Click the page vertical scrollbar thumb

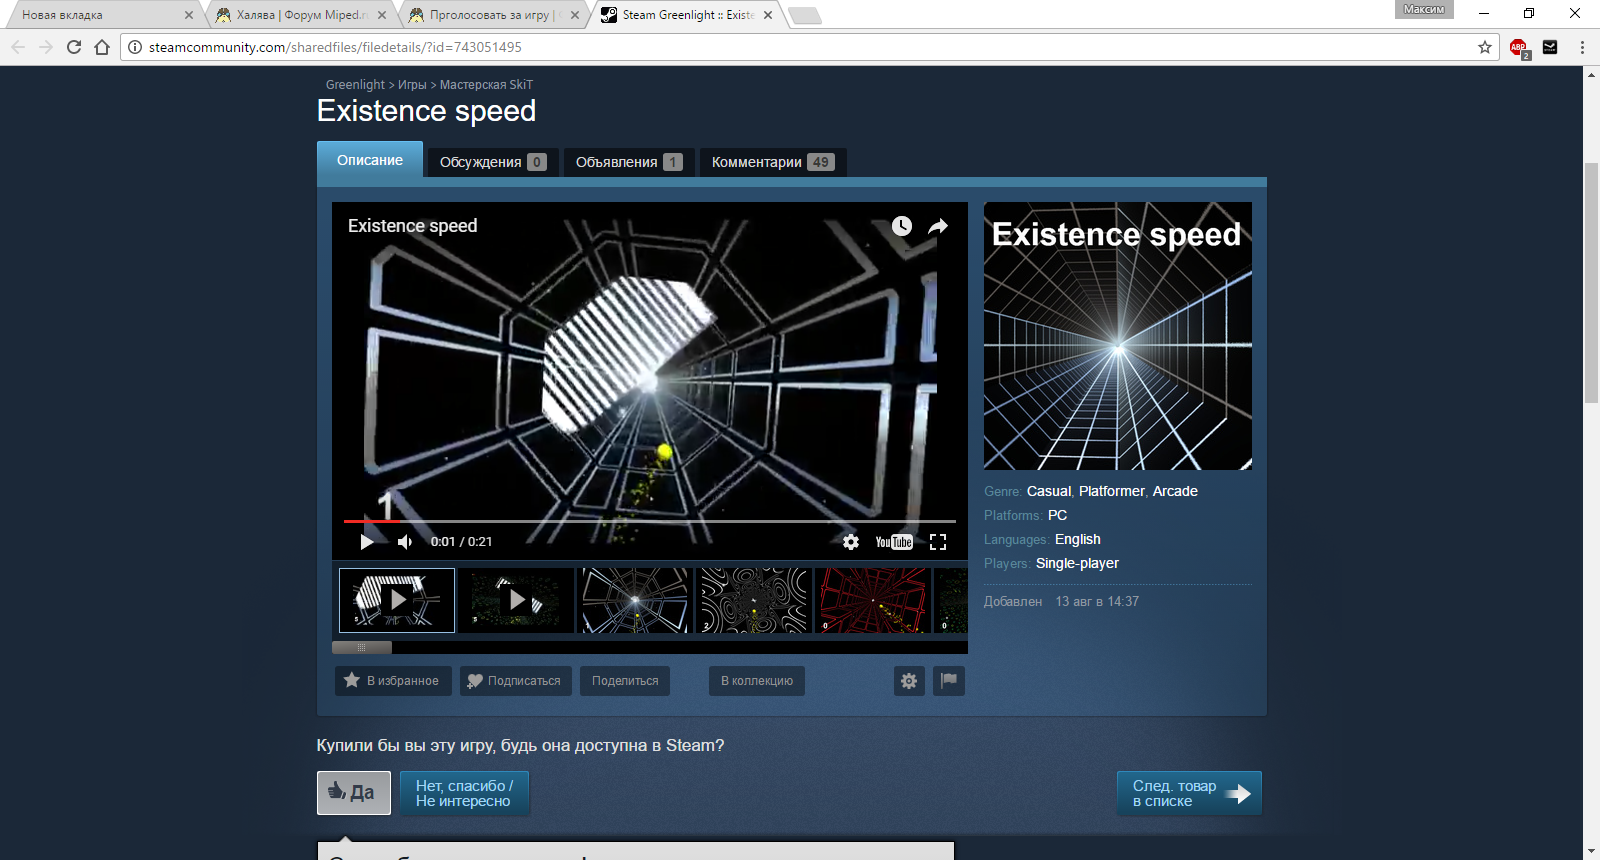point(1591,281)
